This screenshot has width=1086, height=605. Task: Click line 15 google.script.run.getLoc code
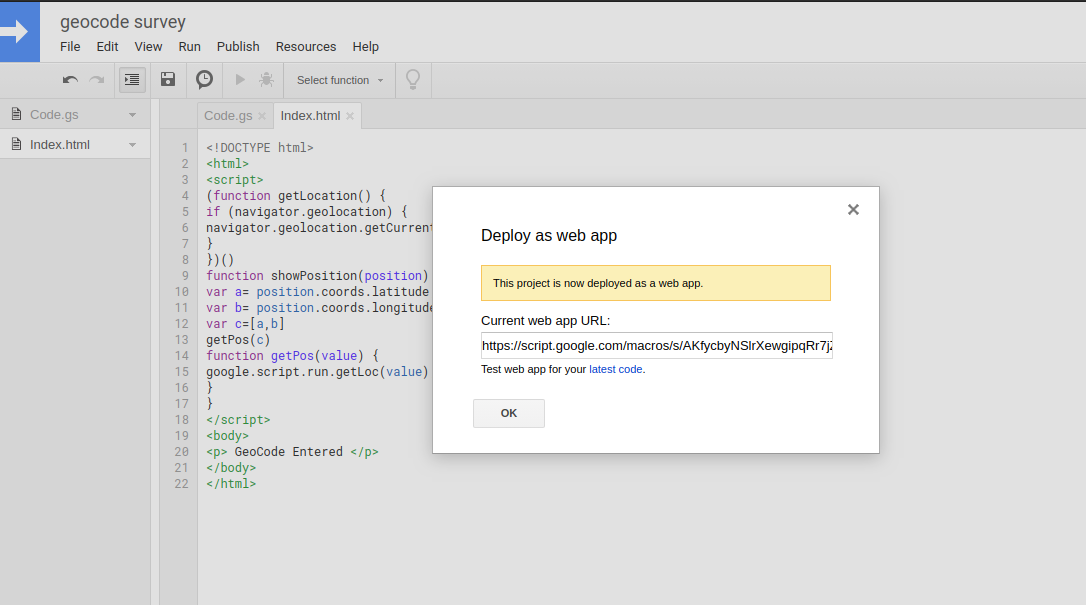coord(317,372)
